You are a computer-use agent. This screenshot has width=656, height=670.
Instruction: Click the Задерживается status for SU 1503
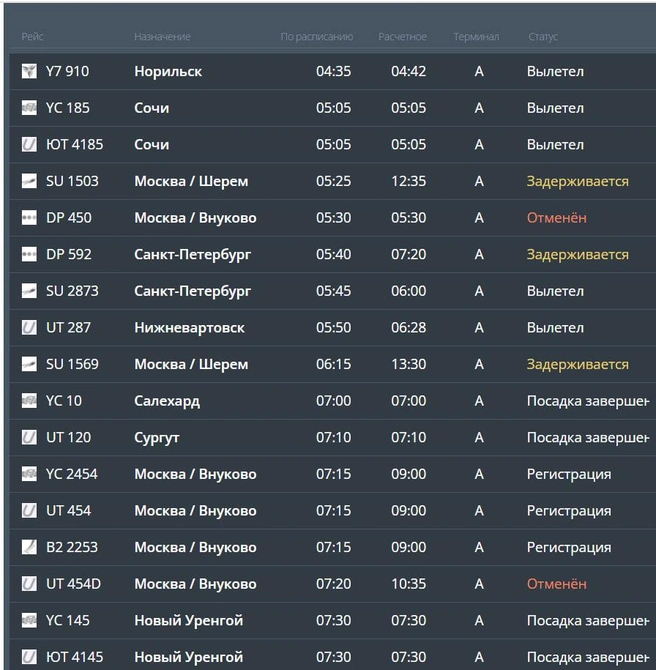click(x=577, y=182)
